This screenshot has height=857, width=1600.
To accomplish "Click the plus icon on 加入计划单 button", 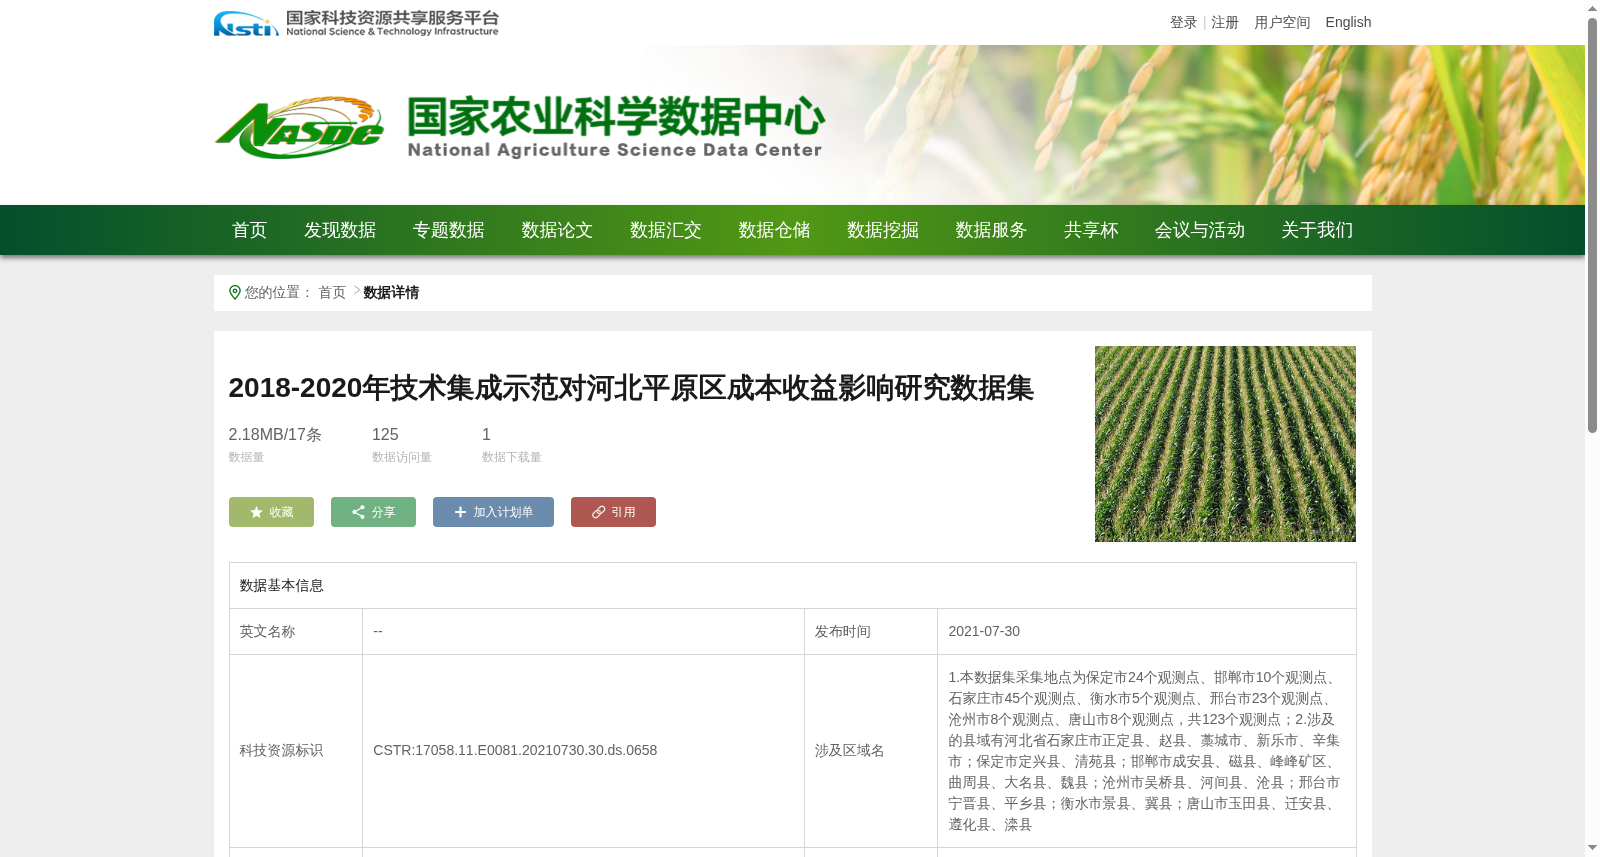I will pos(460,512).
